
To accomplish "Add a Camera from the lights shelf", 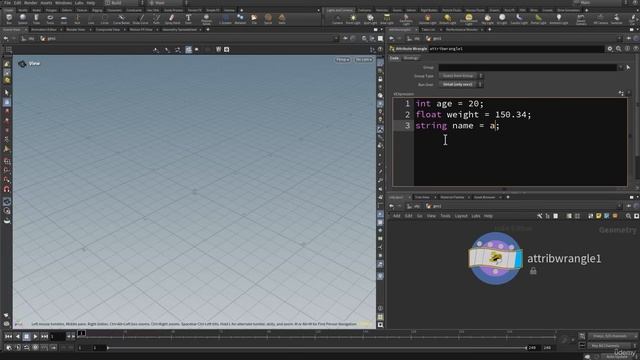I will pyautogui.click(x=337, y=19).
